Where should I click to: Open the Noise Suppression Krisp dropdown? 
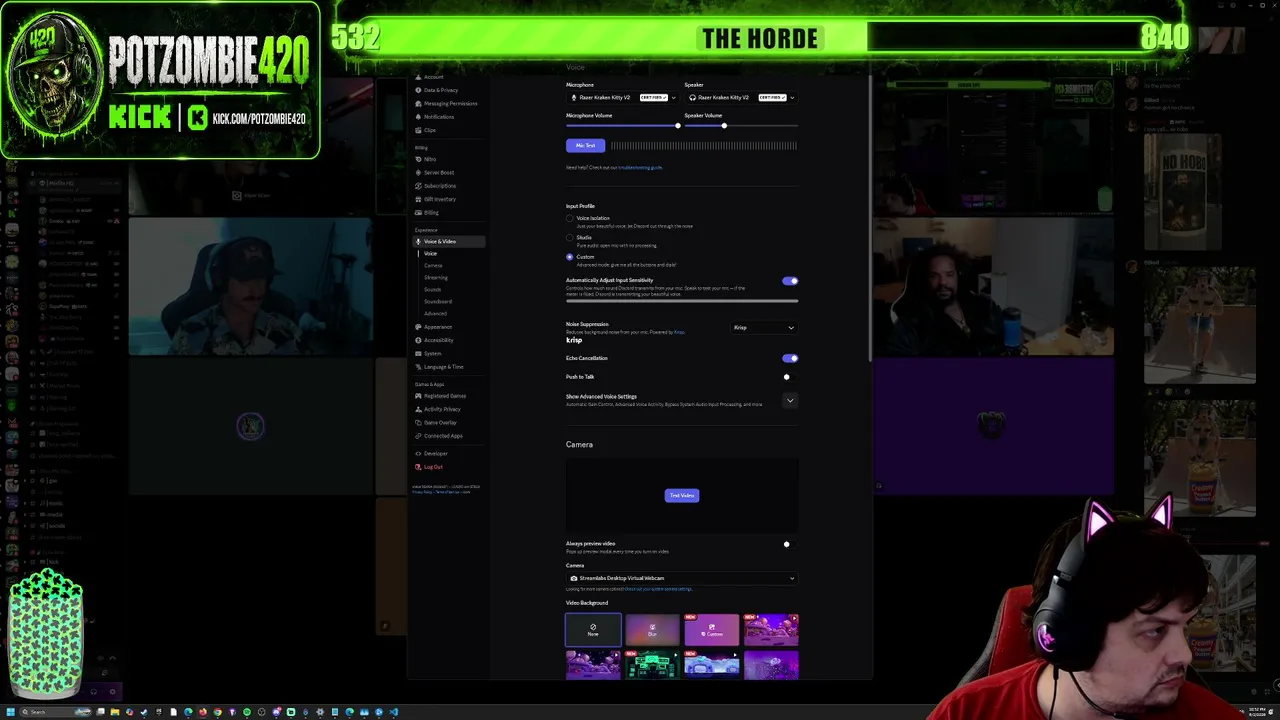click(x=764, y=328)
